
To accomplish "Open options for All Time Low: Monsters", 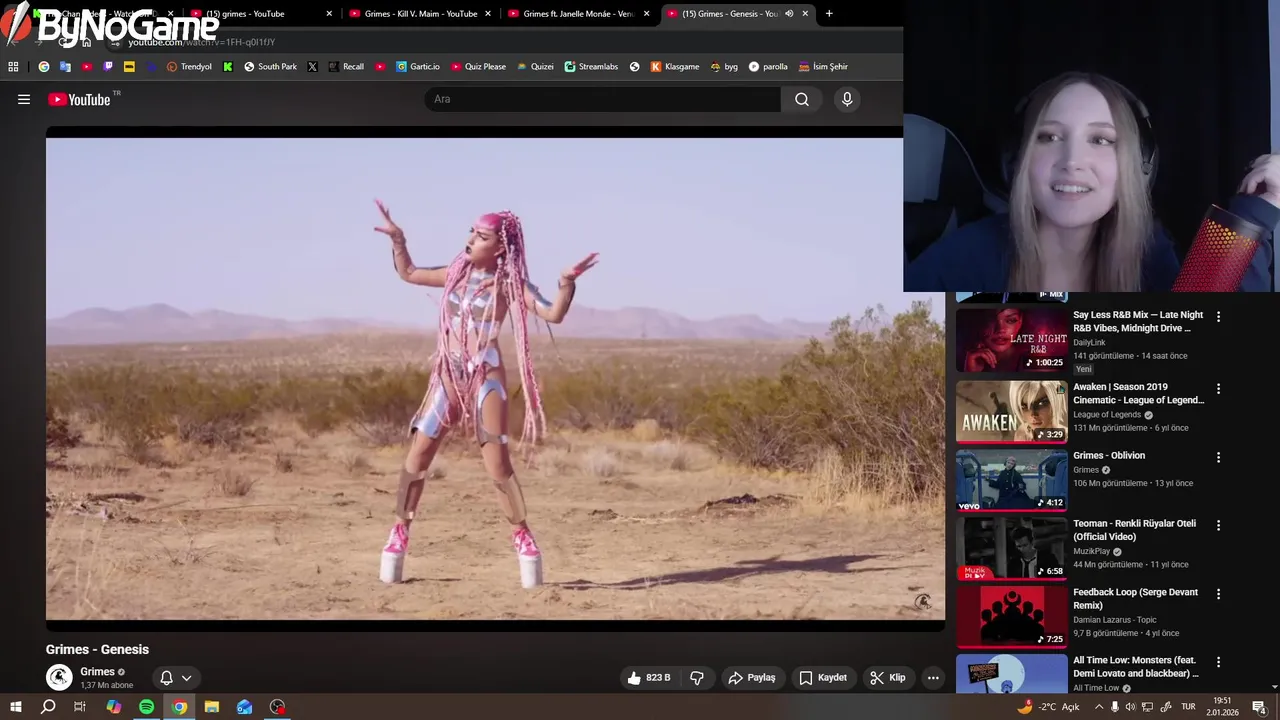I will (1218, 662).
